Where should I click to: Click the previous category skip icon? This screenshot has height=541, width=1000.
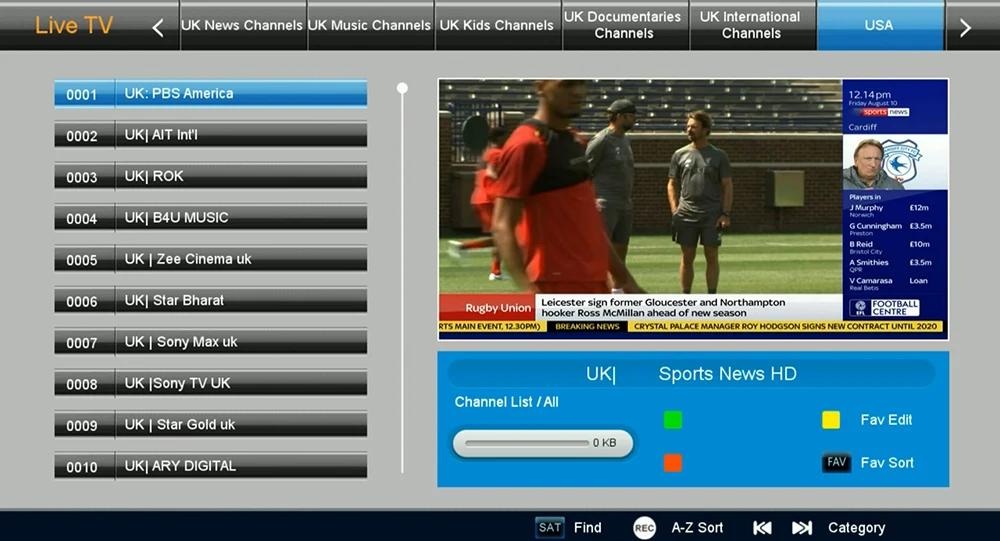762,528
